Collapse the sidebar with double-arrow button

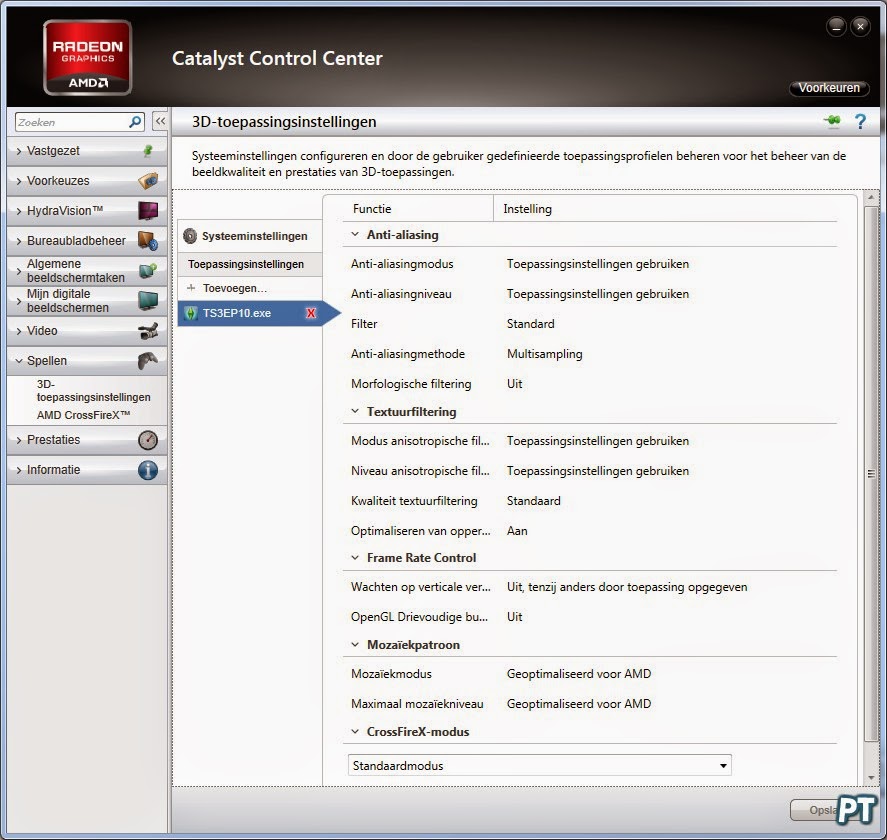(161, 121)
